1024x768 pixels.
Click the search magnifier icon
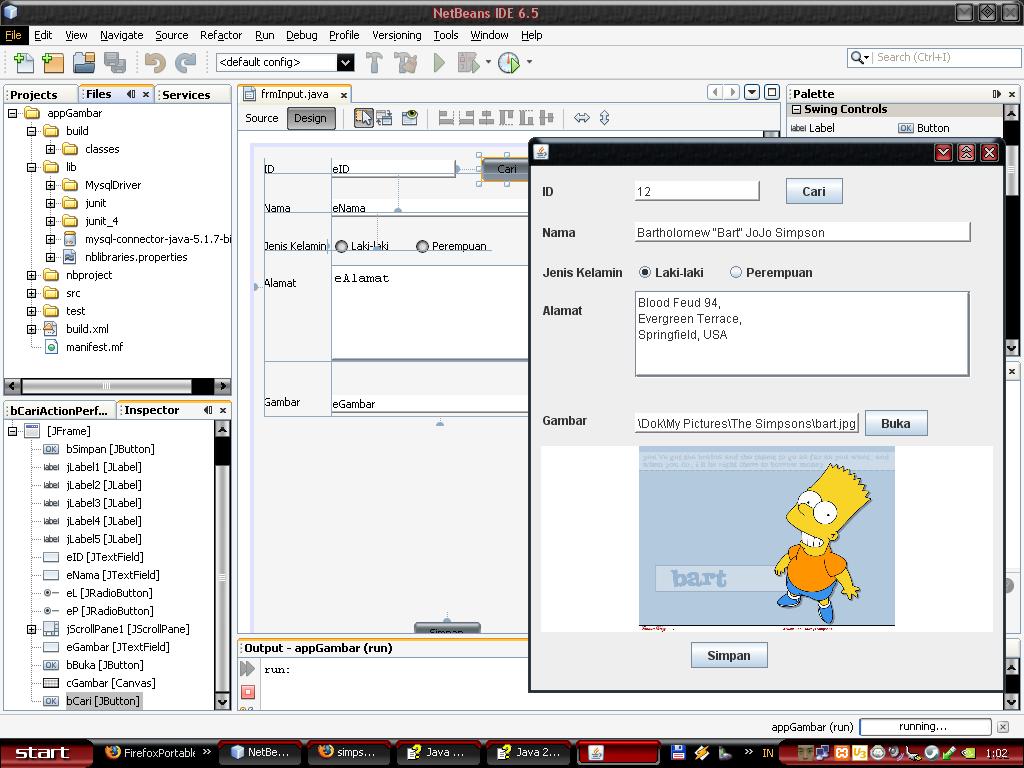point(857,57)
